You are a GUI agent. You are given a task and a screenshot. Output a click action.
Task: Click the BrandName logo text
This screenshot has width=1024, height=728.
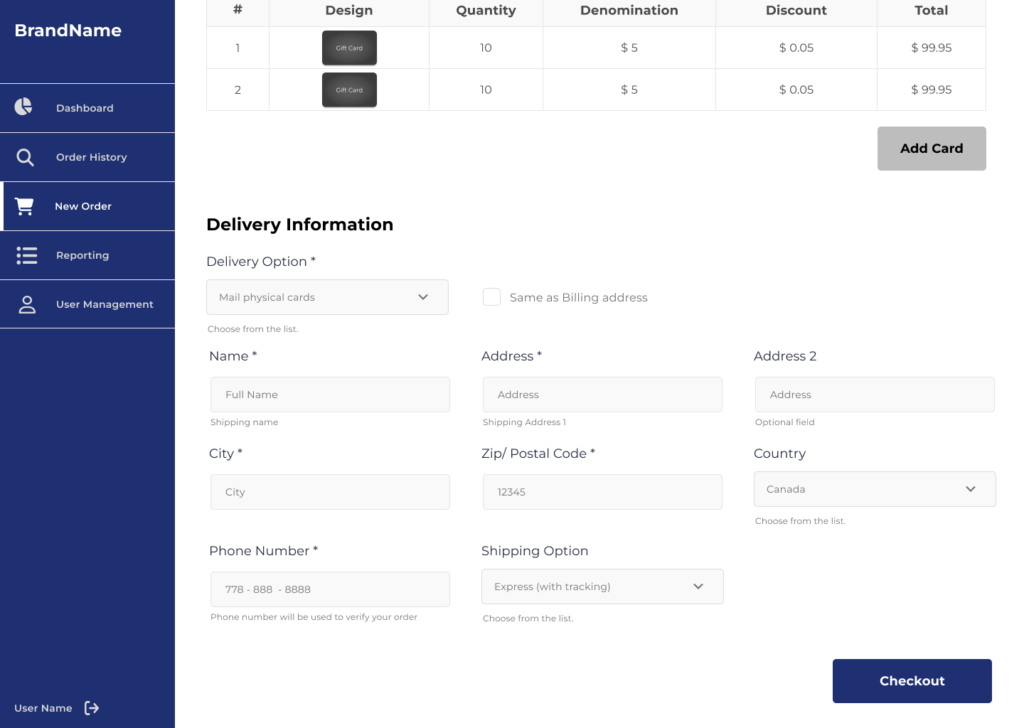[x=68, y=31]
